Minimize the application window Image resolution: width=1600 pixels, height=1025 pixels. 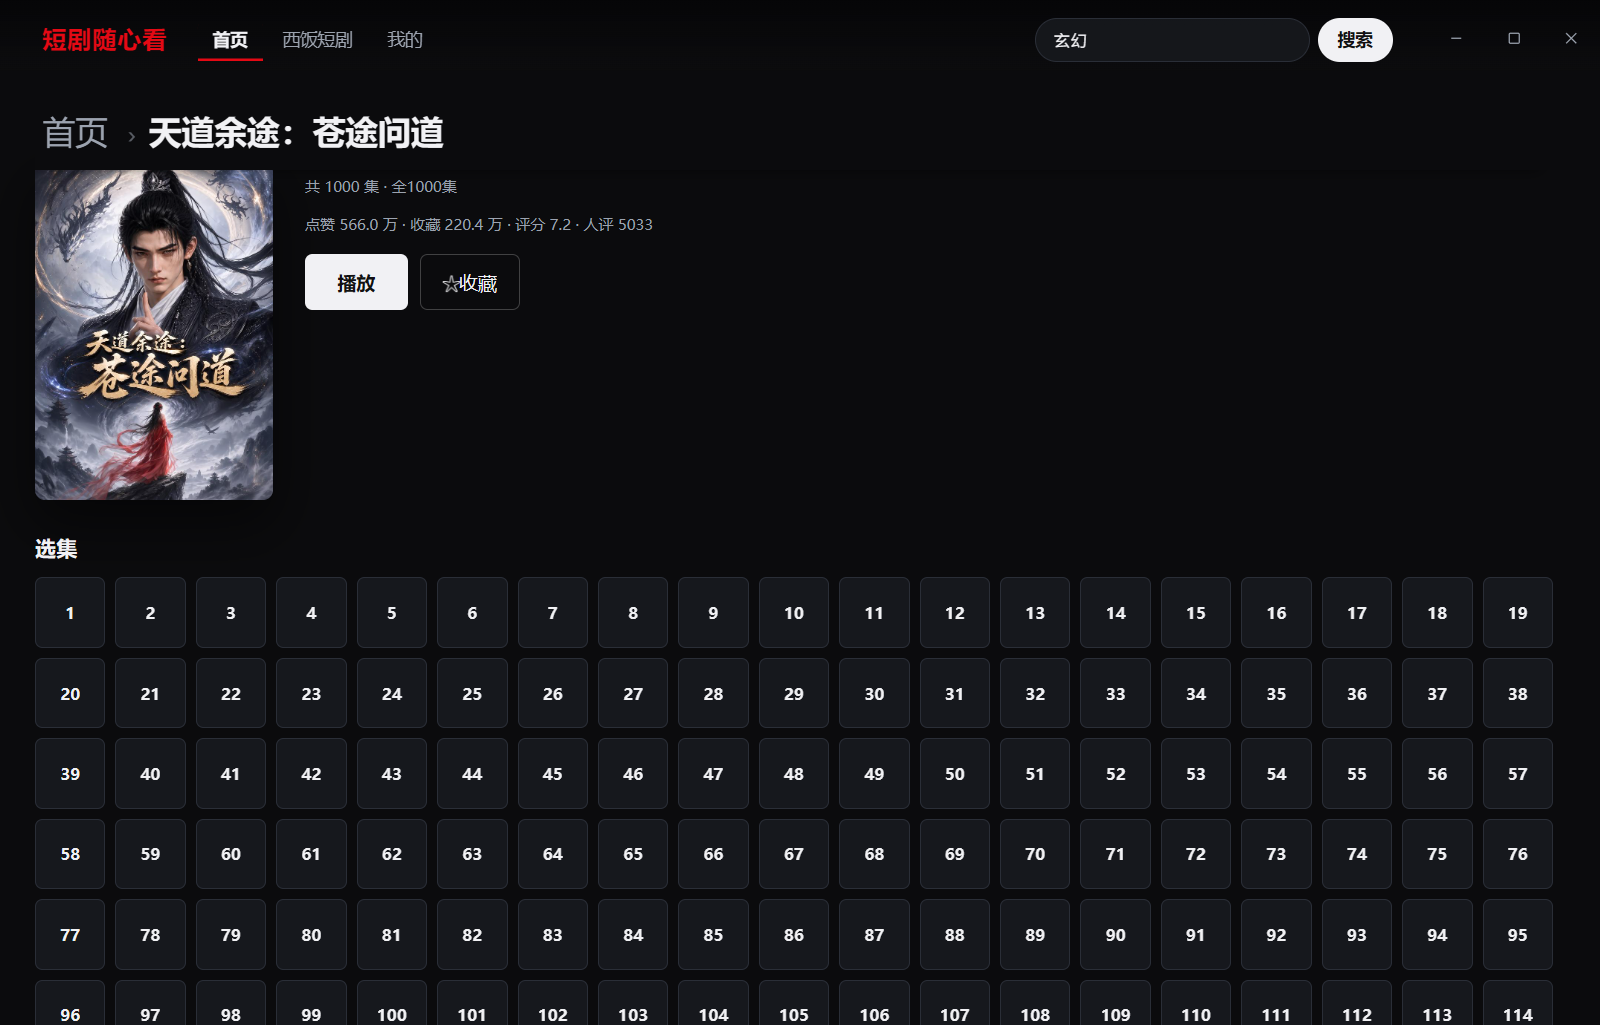(1456, 38)
